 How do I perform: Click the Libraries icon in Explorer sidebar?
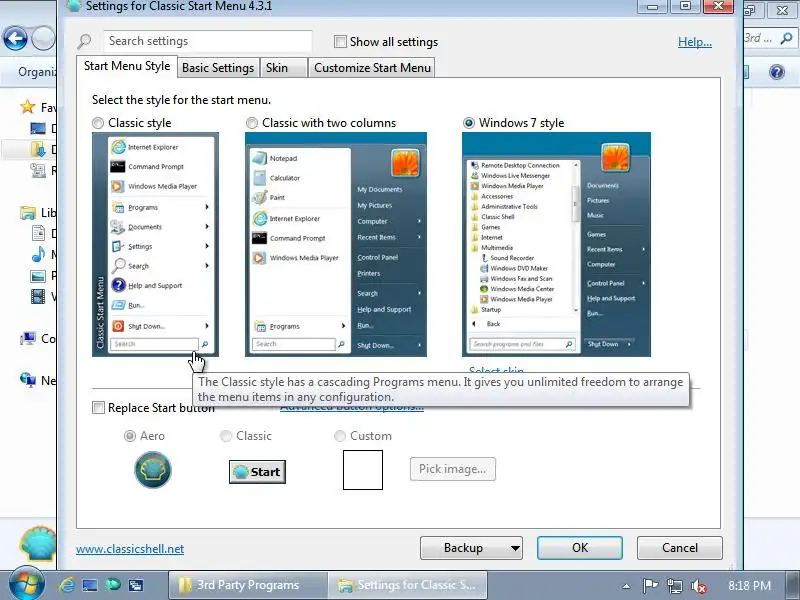pos(28,212)
